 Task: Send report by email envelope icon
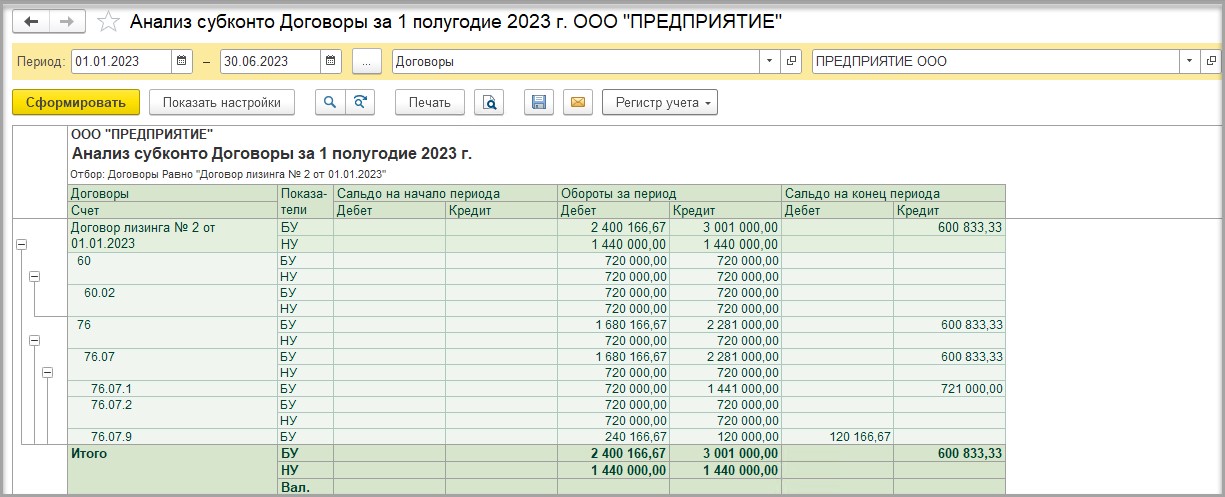[577, 102]
